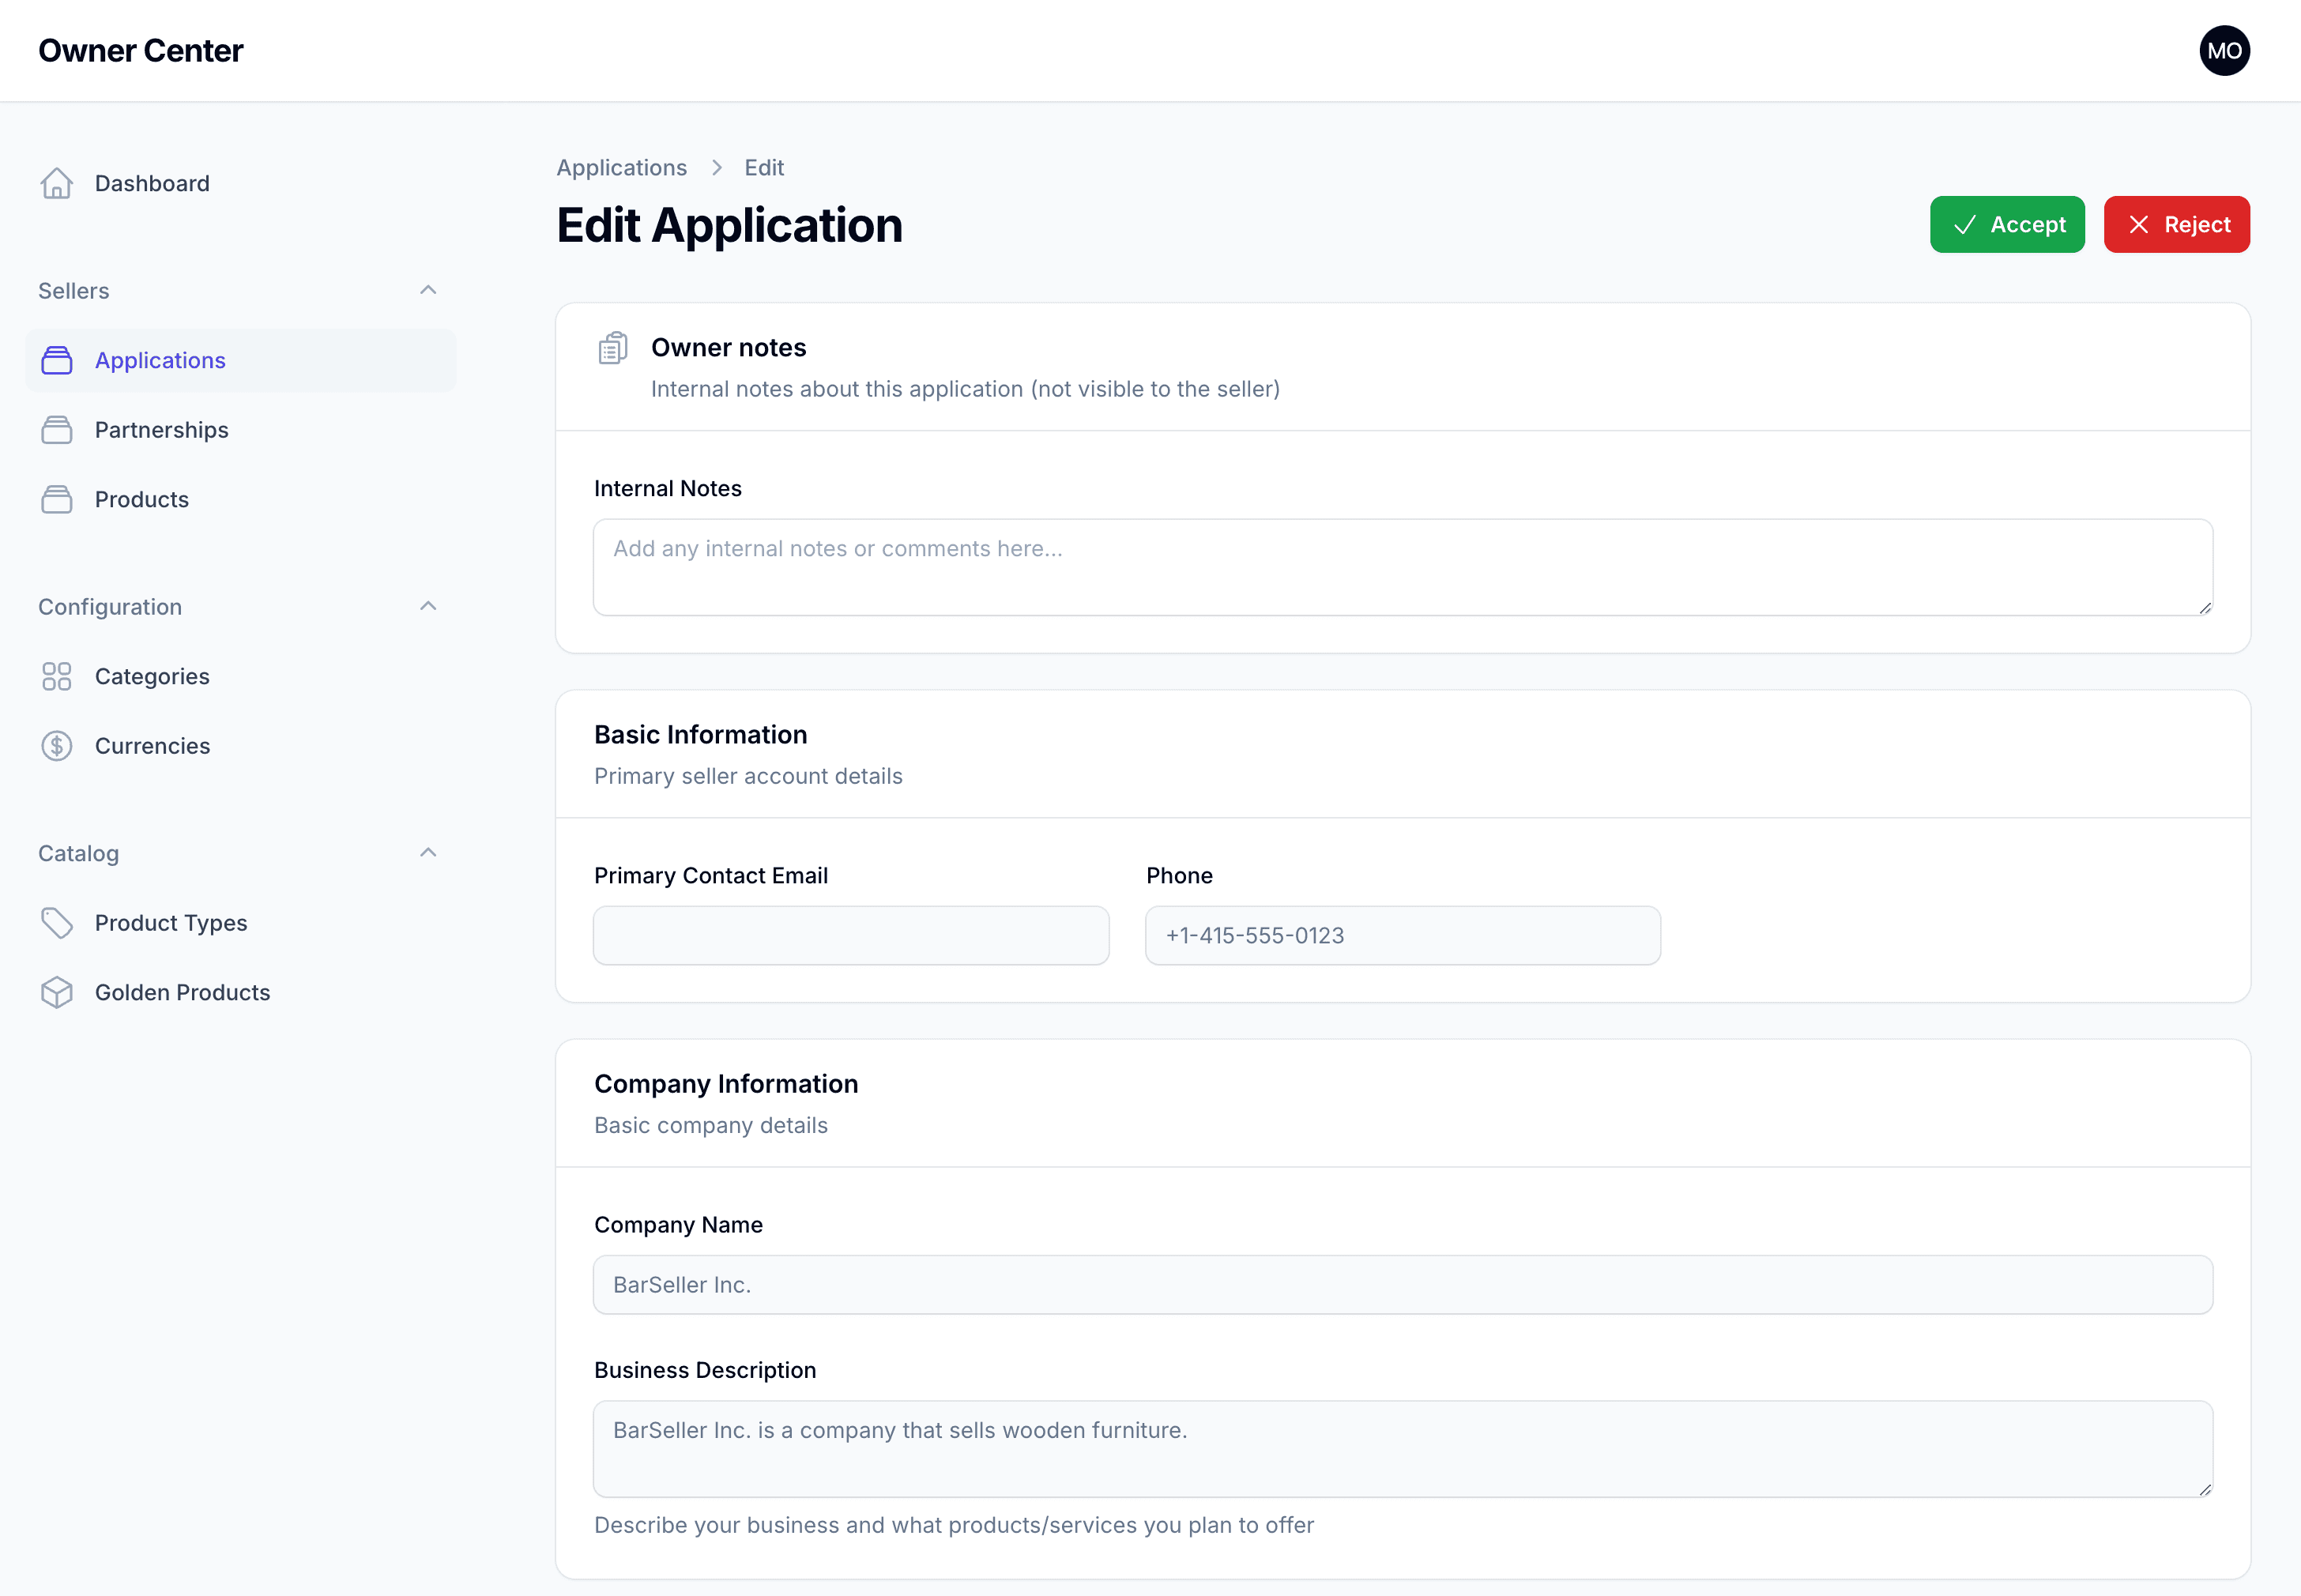Focus the Internal Notes textarea
2301x1596 pixels.
click(1403, 567)
